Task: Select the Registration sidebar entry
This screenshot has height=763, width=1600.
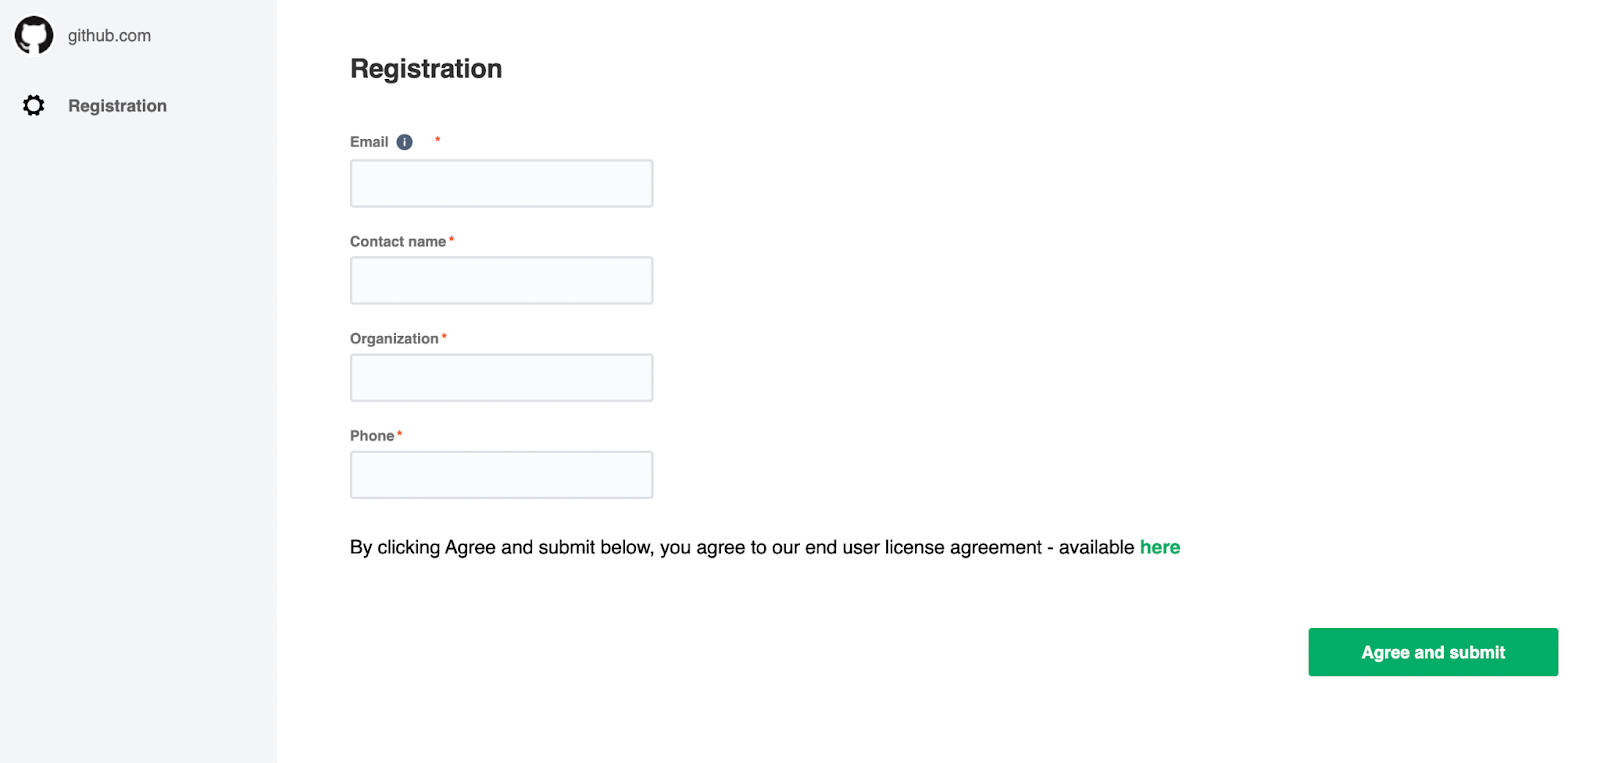Action: (x=117, y=105)
